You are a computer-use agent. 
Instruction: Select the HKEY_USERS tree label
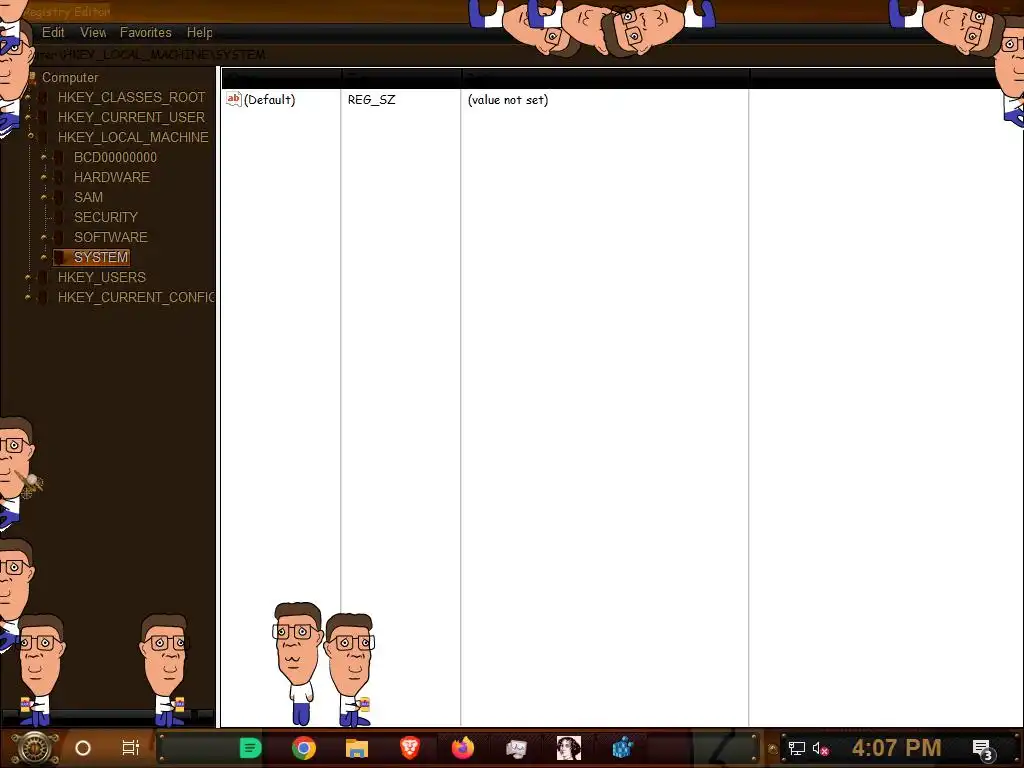(101, 278)
